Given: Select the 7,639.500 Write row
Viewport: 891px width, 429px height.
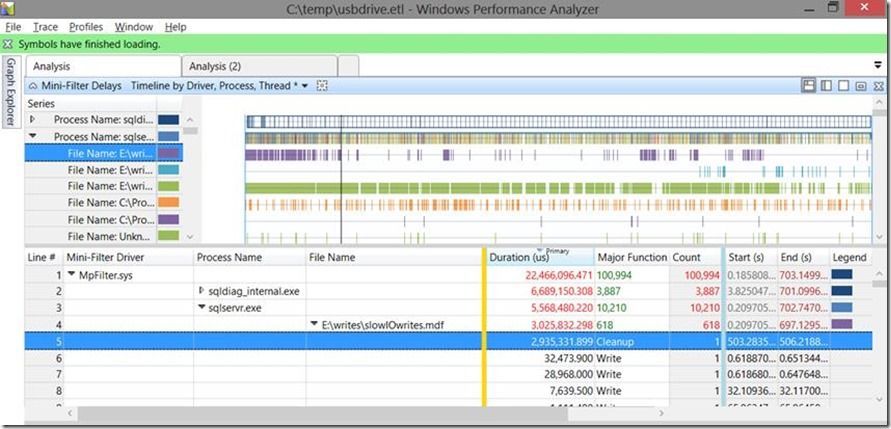Looking at the screenshot, I should coord(448,391).
